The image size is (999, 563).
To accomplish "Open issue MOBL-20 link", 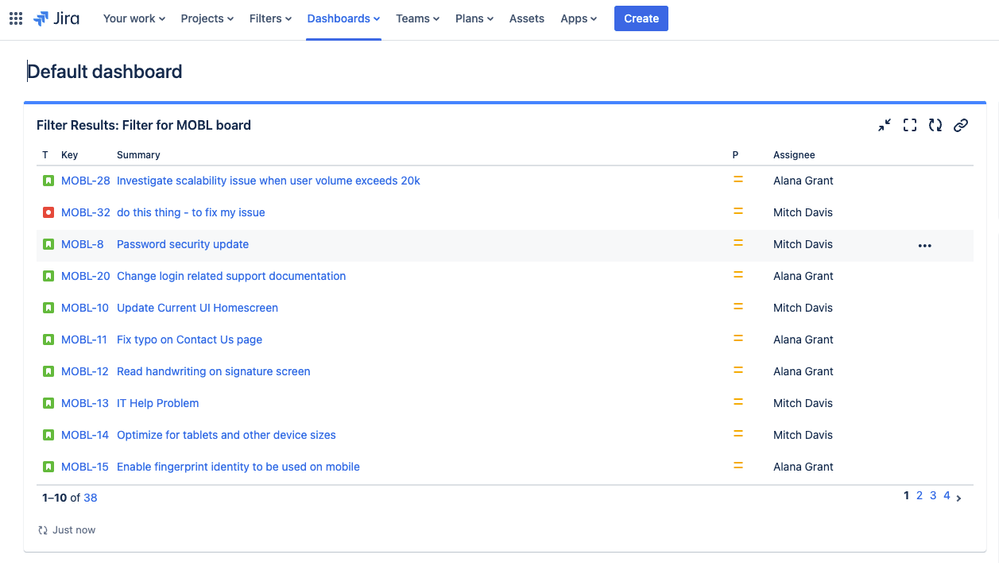I will click(85, 276).
